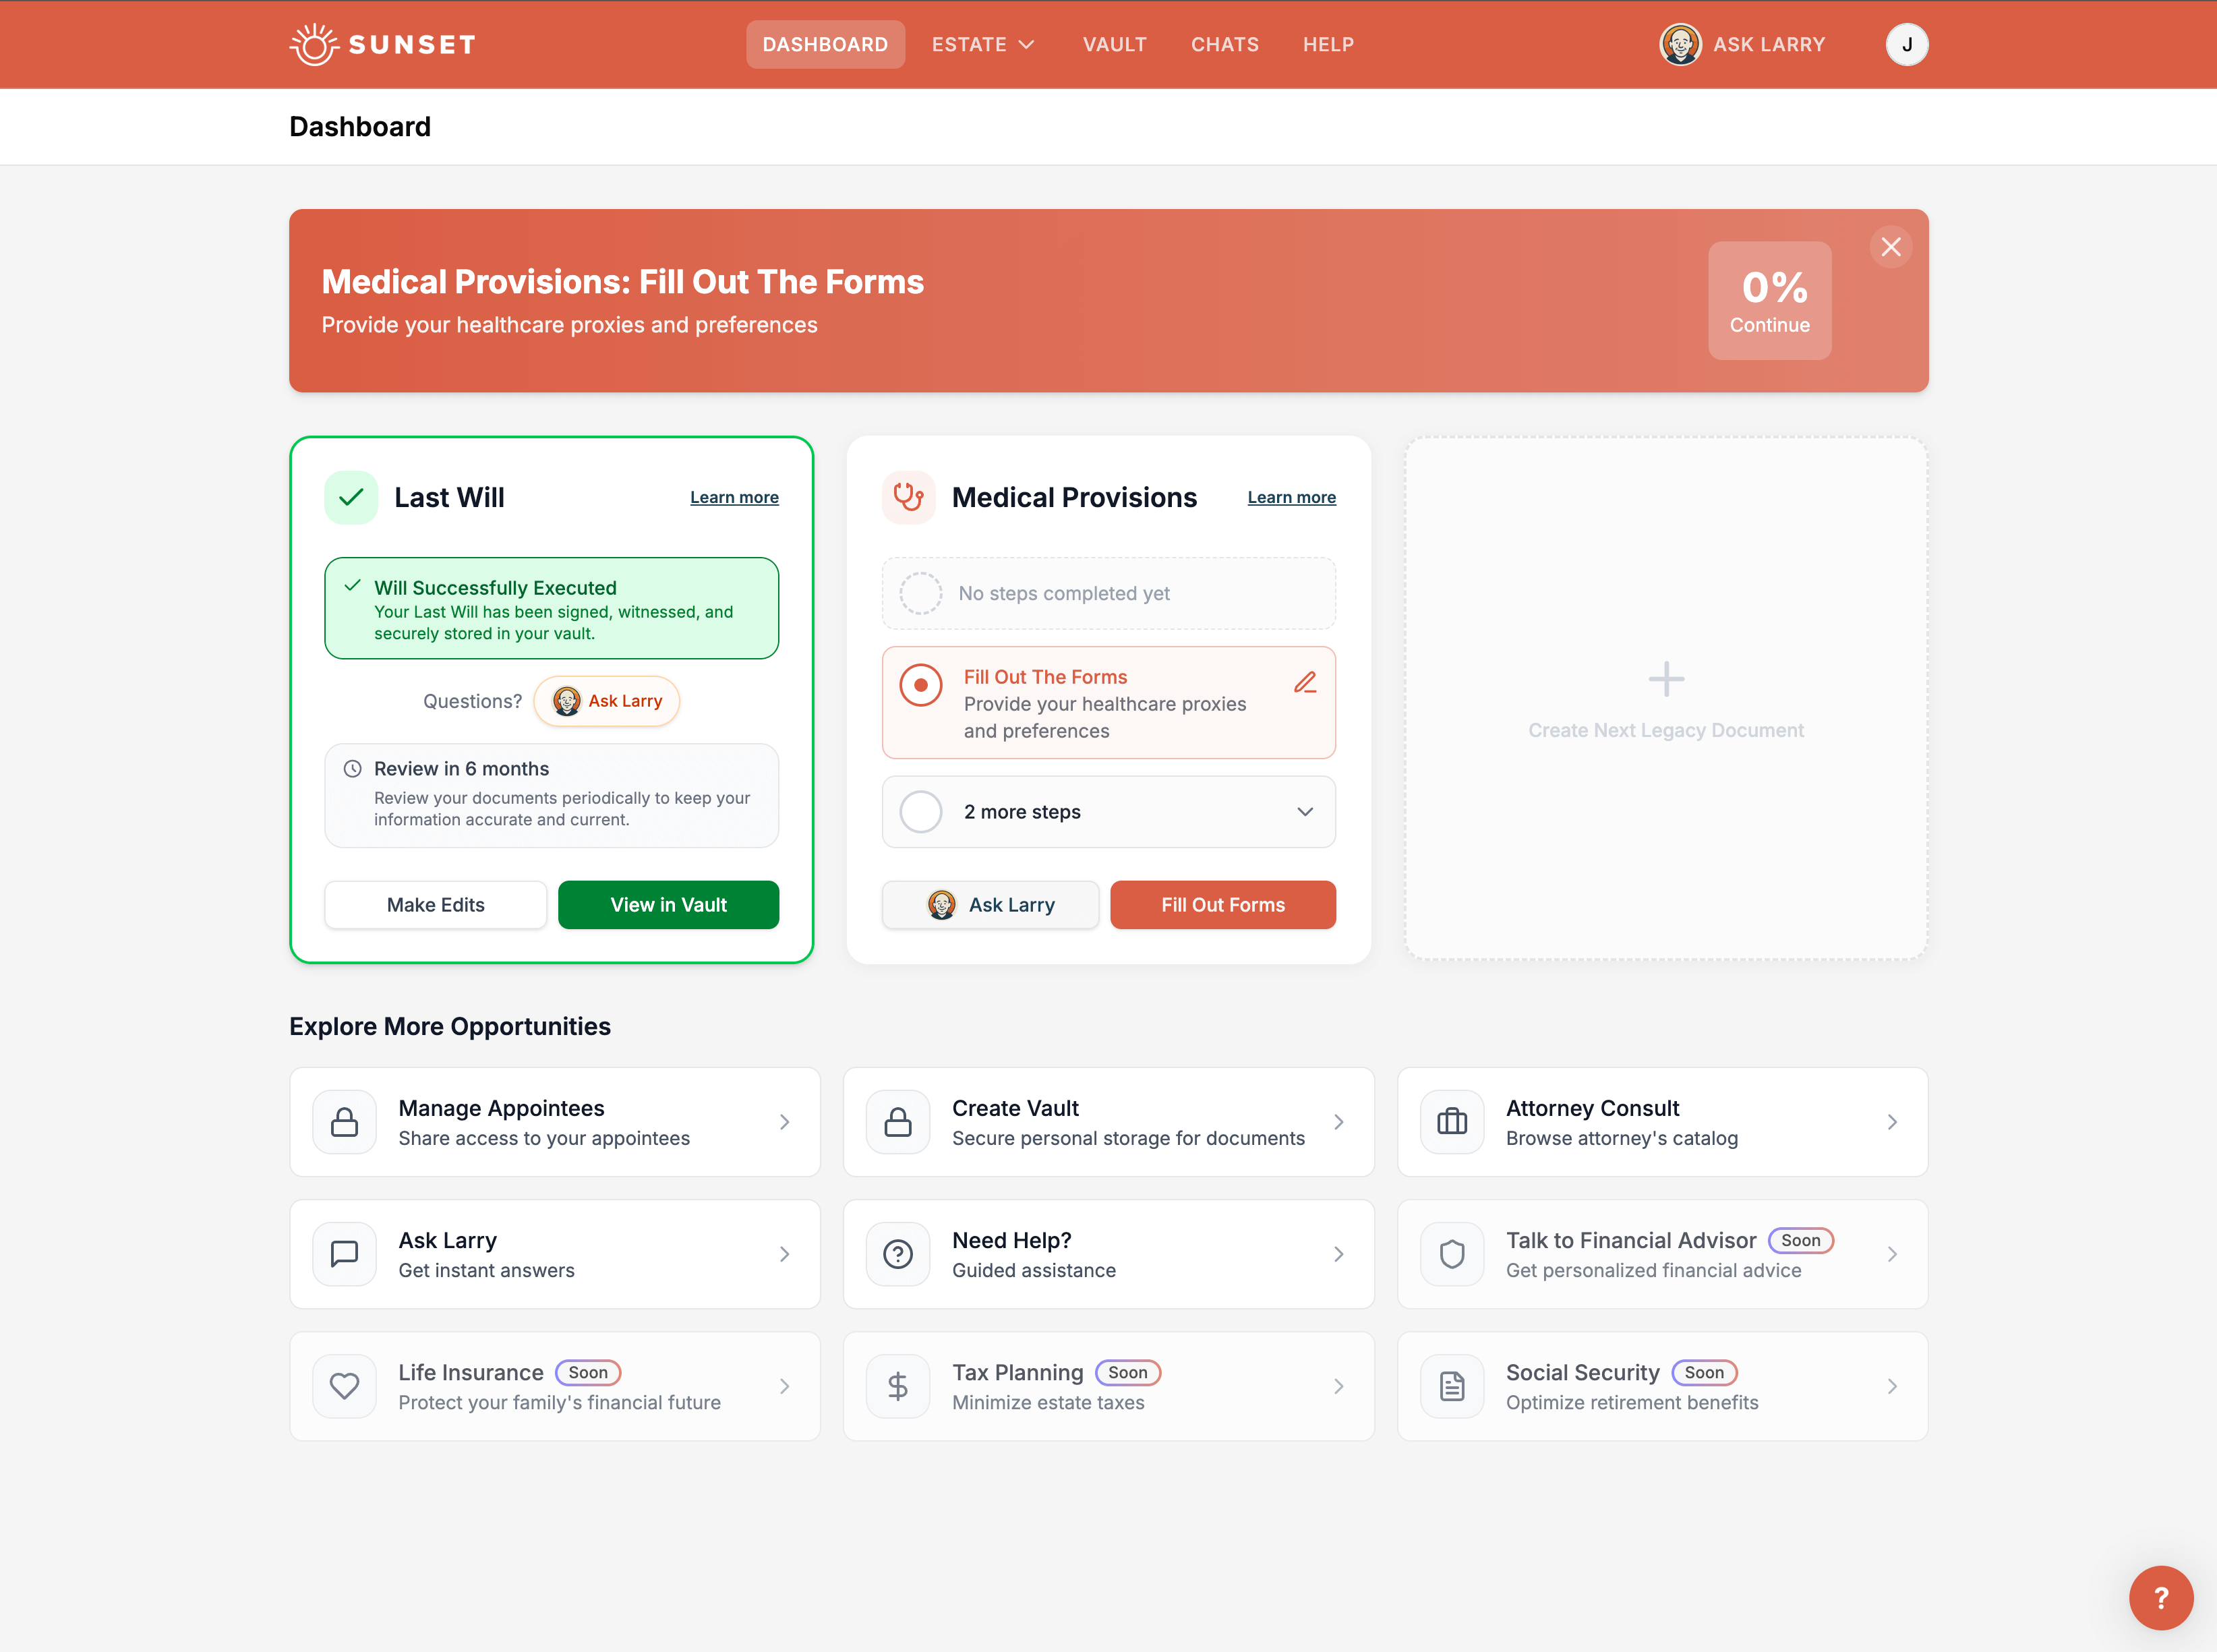The height and width of the screenshot is (1652, 2217).
Task: Click the No steps completed yet circle
Action: point(920,593)
